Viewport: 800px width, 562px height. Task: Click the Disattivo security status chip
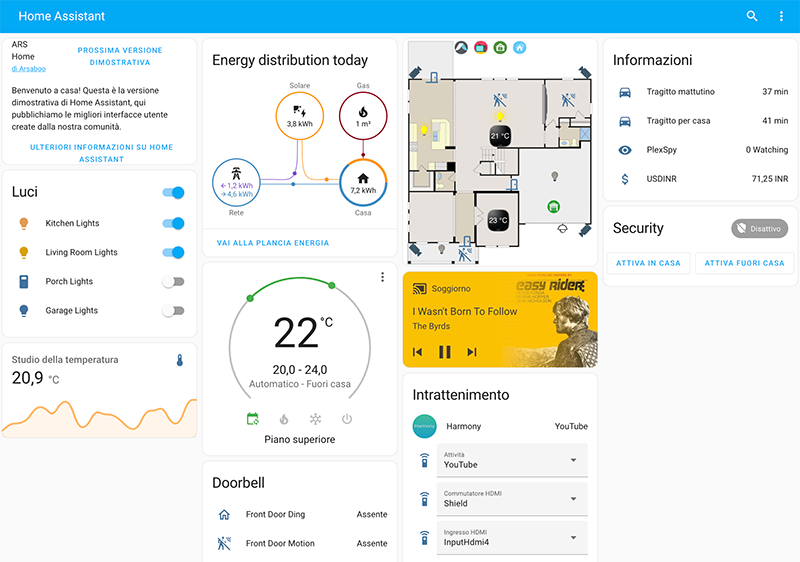pos(759,228)
